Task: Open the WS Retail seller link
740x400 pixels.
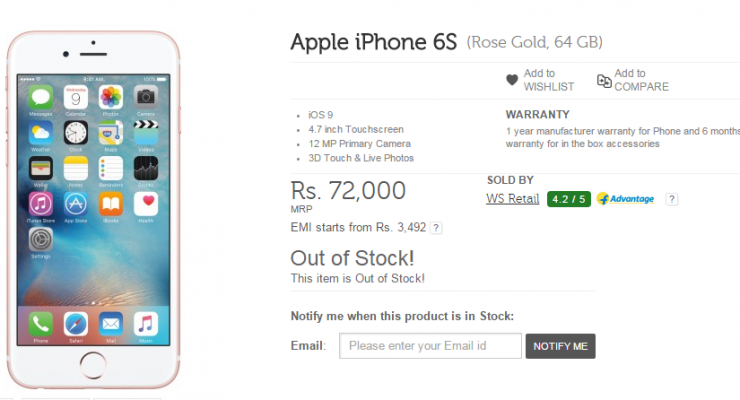Action: (512, 198)
